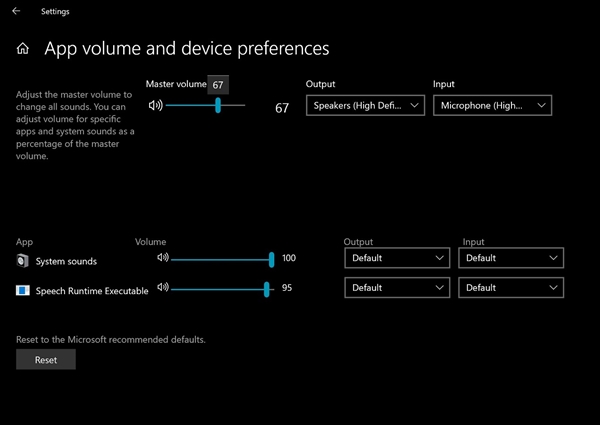
Task: Open the Speakers output device dropdown
Action: 365,105
